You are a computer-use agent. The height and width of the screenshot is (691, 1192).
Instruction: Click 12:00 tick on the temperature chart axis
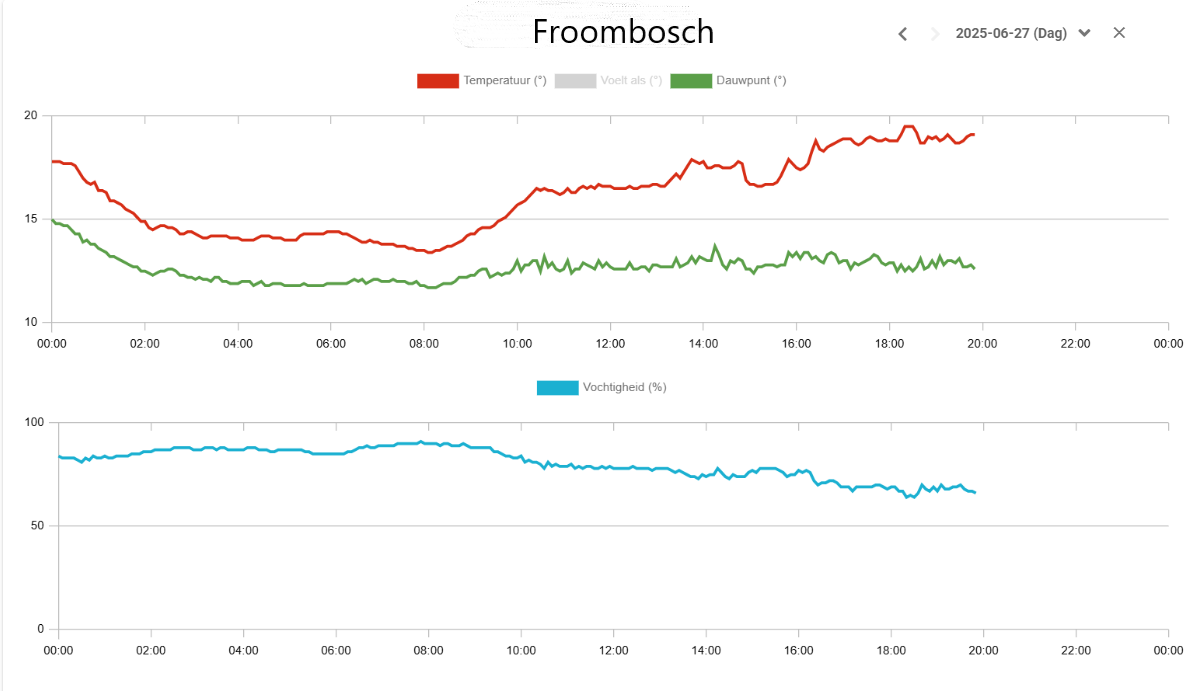[x=610, y=343]
